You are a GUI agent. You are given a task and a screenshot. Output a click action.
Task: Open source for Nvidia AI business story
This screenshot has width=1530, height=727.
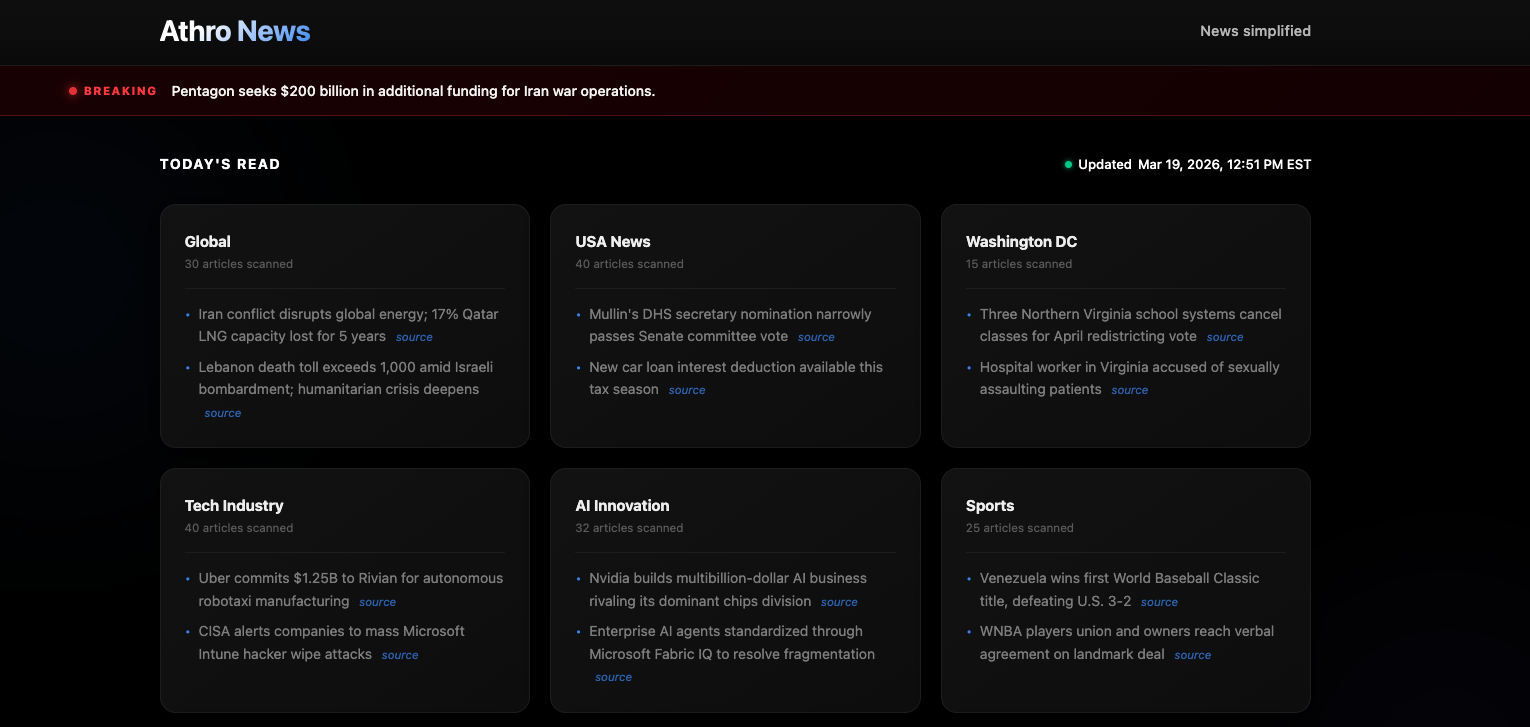pyautogui.click(x=839, y=602)
